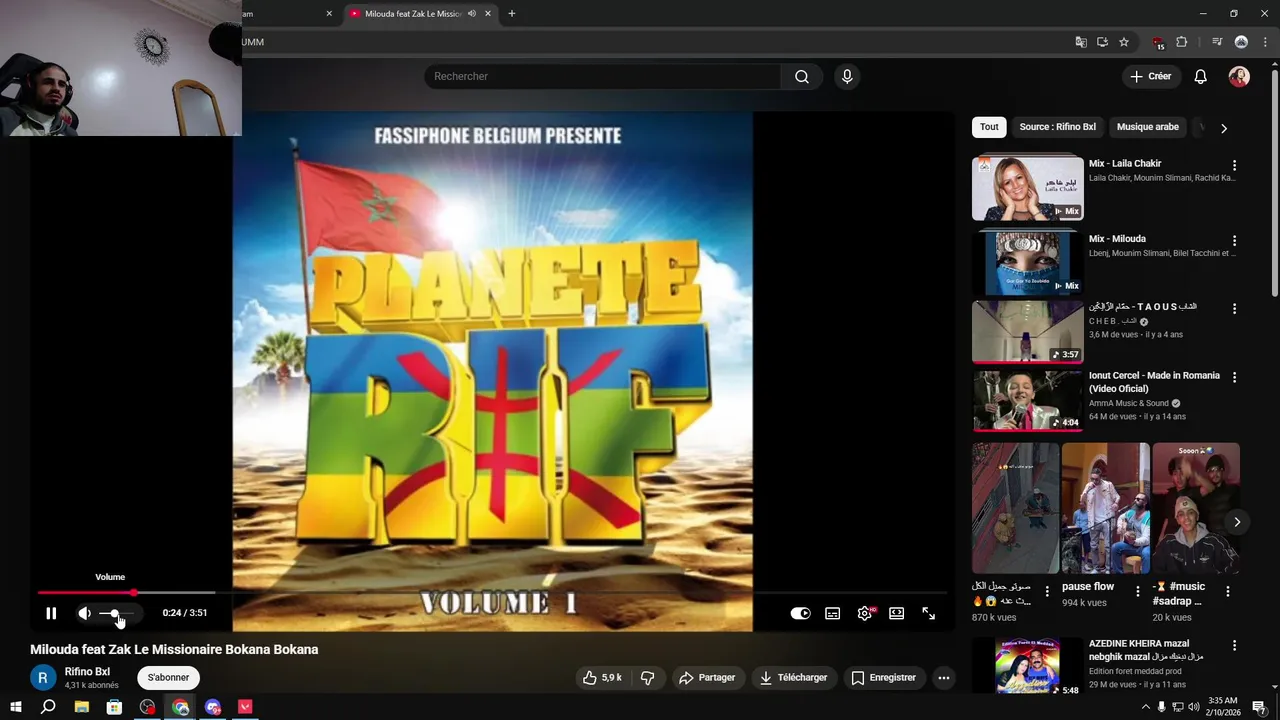The image size is (1280, 720).
Task: Click the Partager button
Action: point(707,677)
